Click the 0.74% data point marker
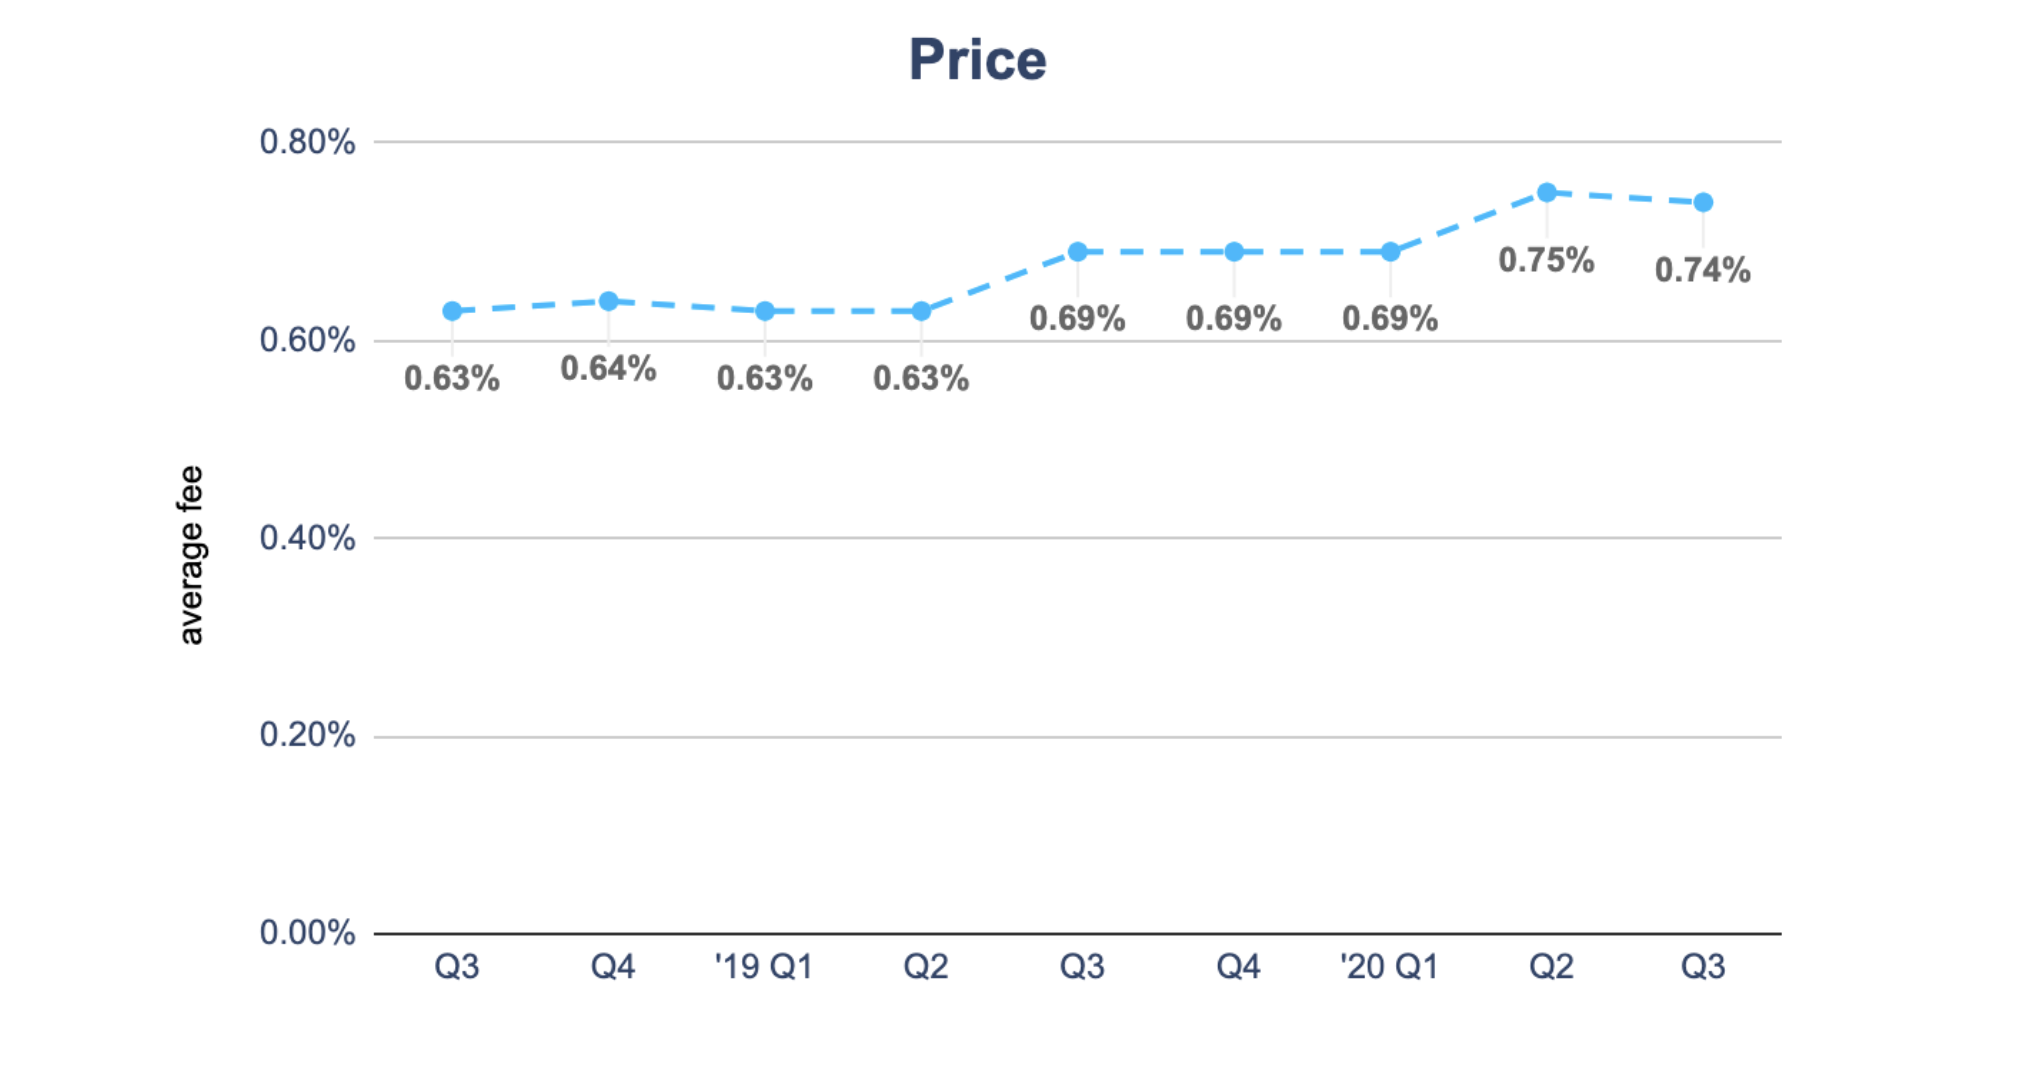Image resolution: width=2036 pixels, height=1070 pixels. click(1703, 203)
